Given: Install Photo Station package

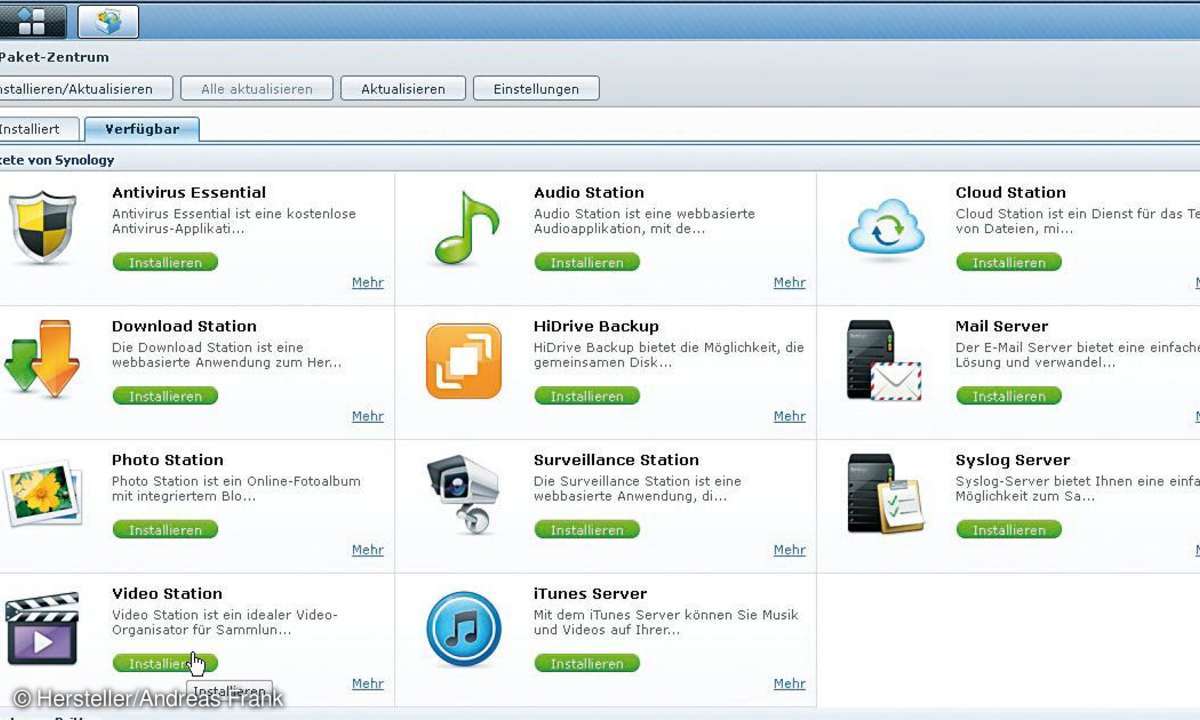Looking at the screenshot, I should pos(165,530).
